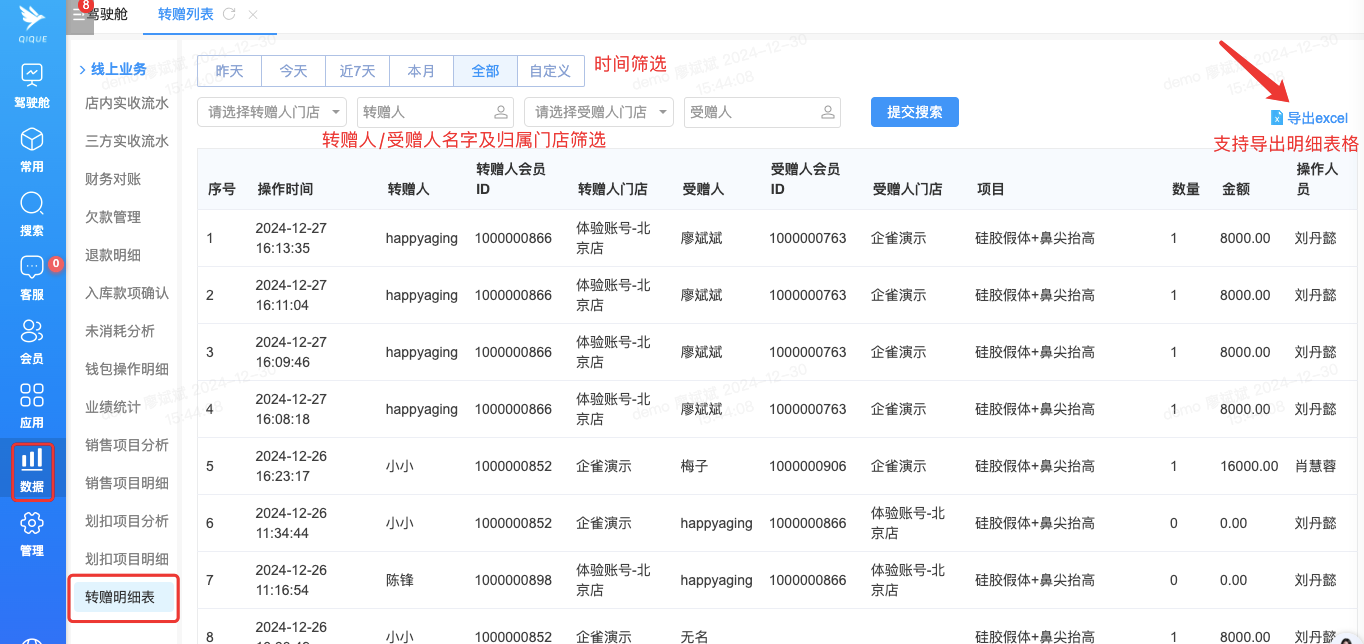Click the 常用 cube icon
This screenshot has width=1364, height=644.
32,140
